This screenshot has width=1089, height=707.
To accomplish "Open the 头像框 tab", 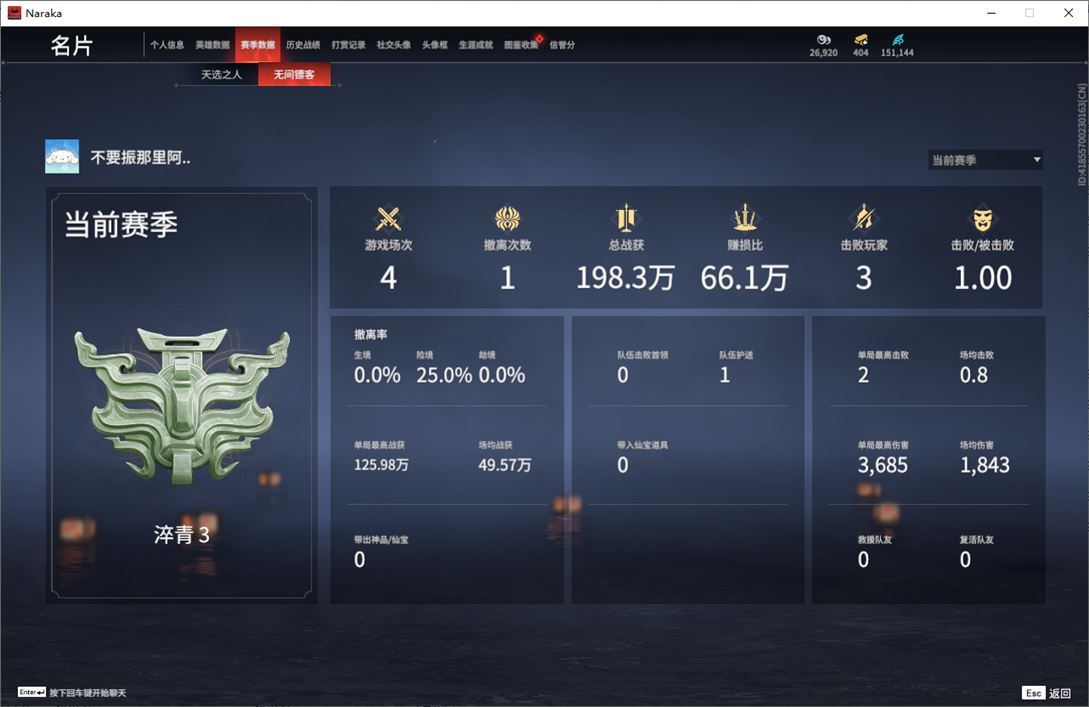I will tap(435, 45).
